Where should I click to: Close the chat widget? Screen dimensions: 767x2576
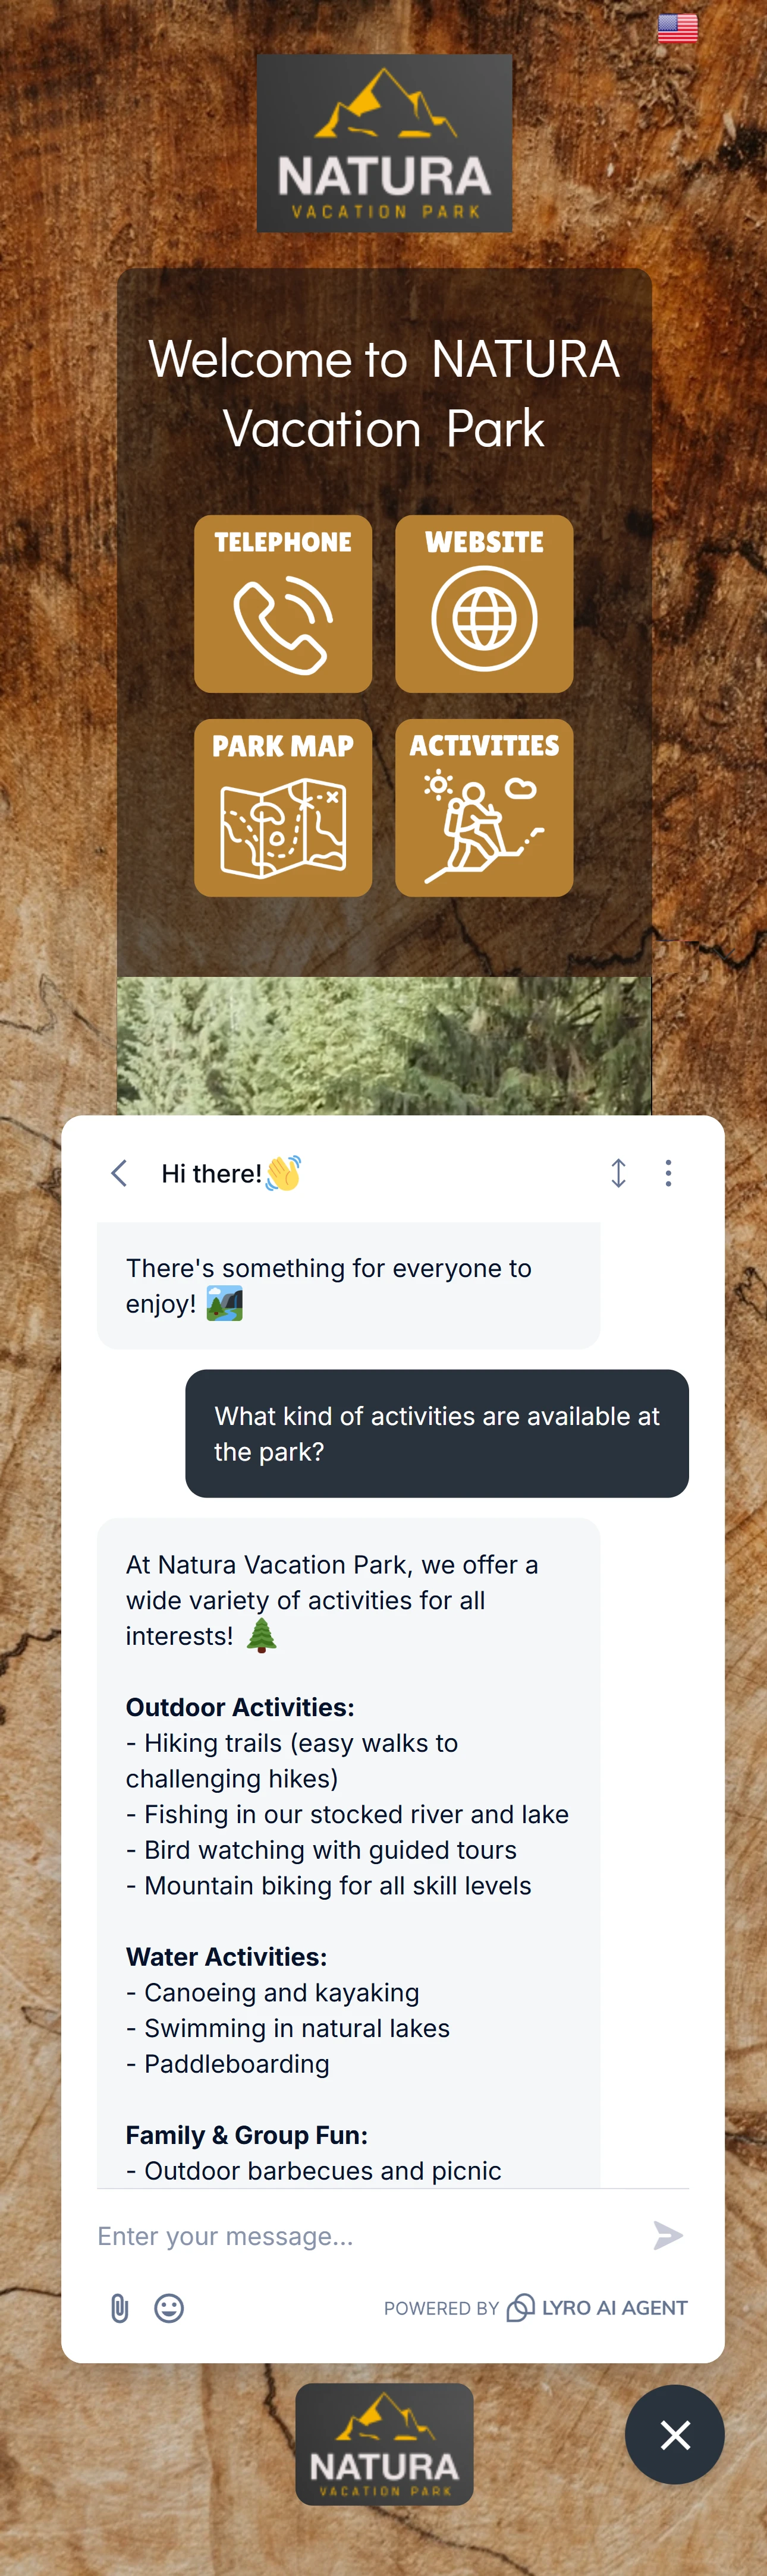[x=675, y=2435]
